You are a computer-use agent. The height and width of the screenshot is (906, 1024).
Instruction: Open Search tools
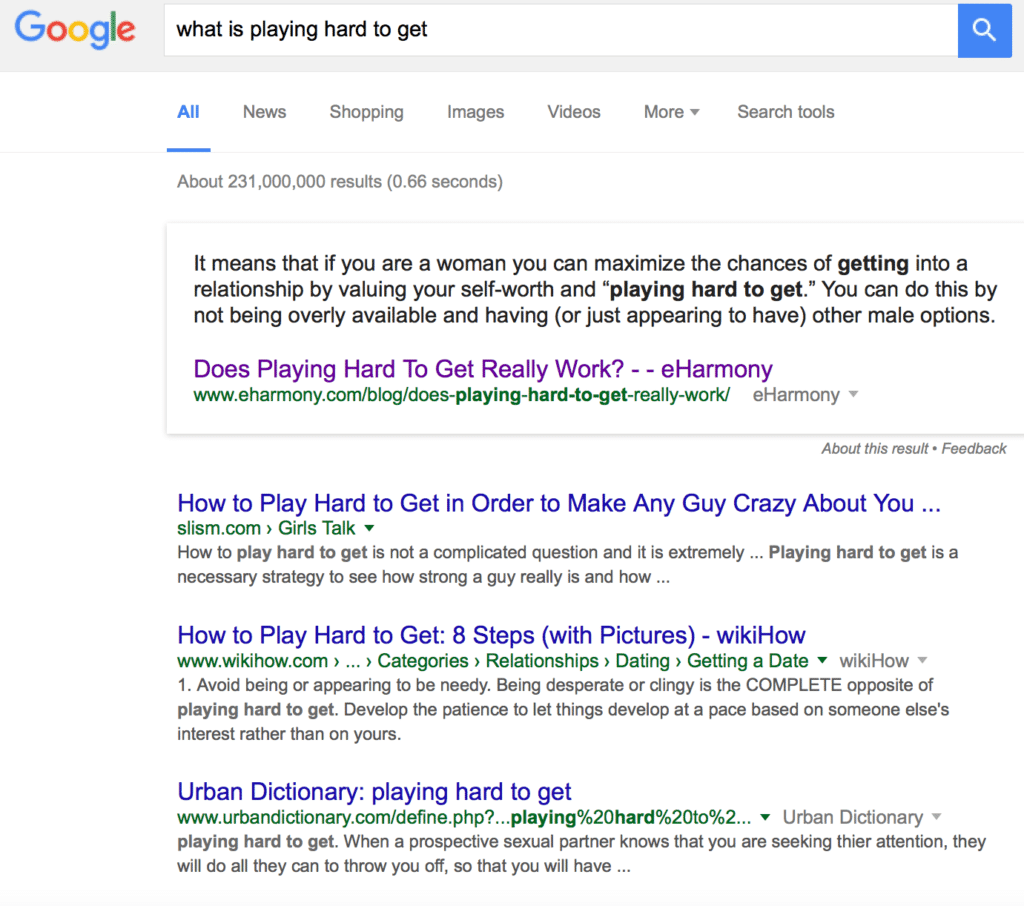pyautogui.click(x=786, y=112)
